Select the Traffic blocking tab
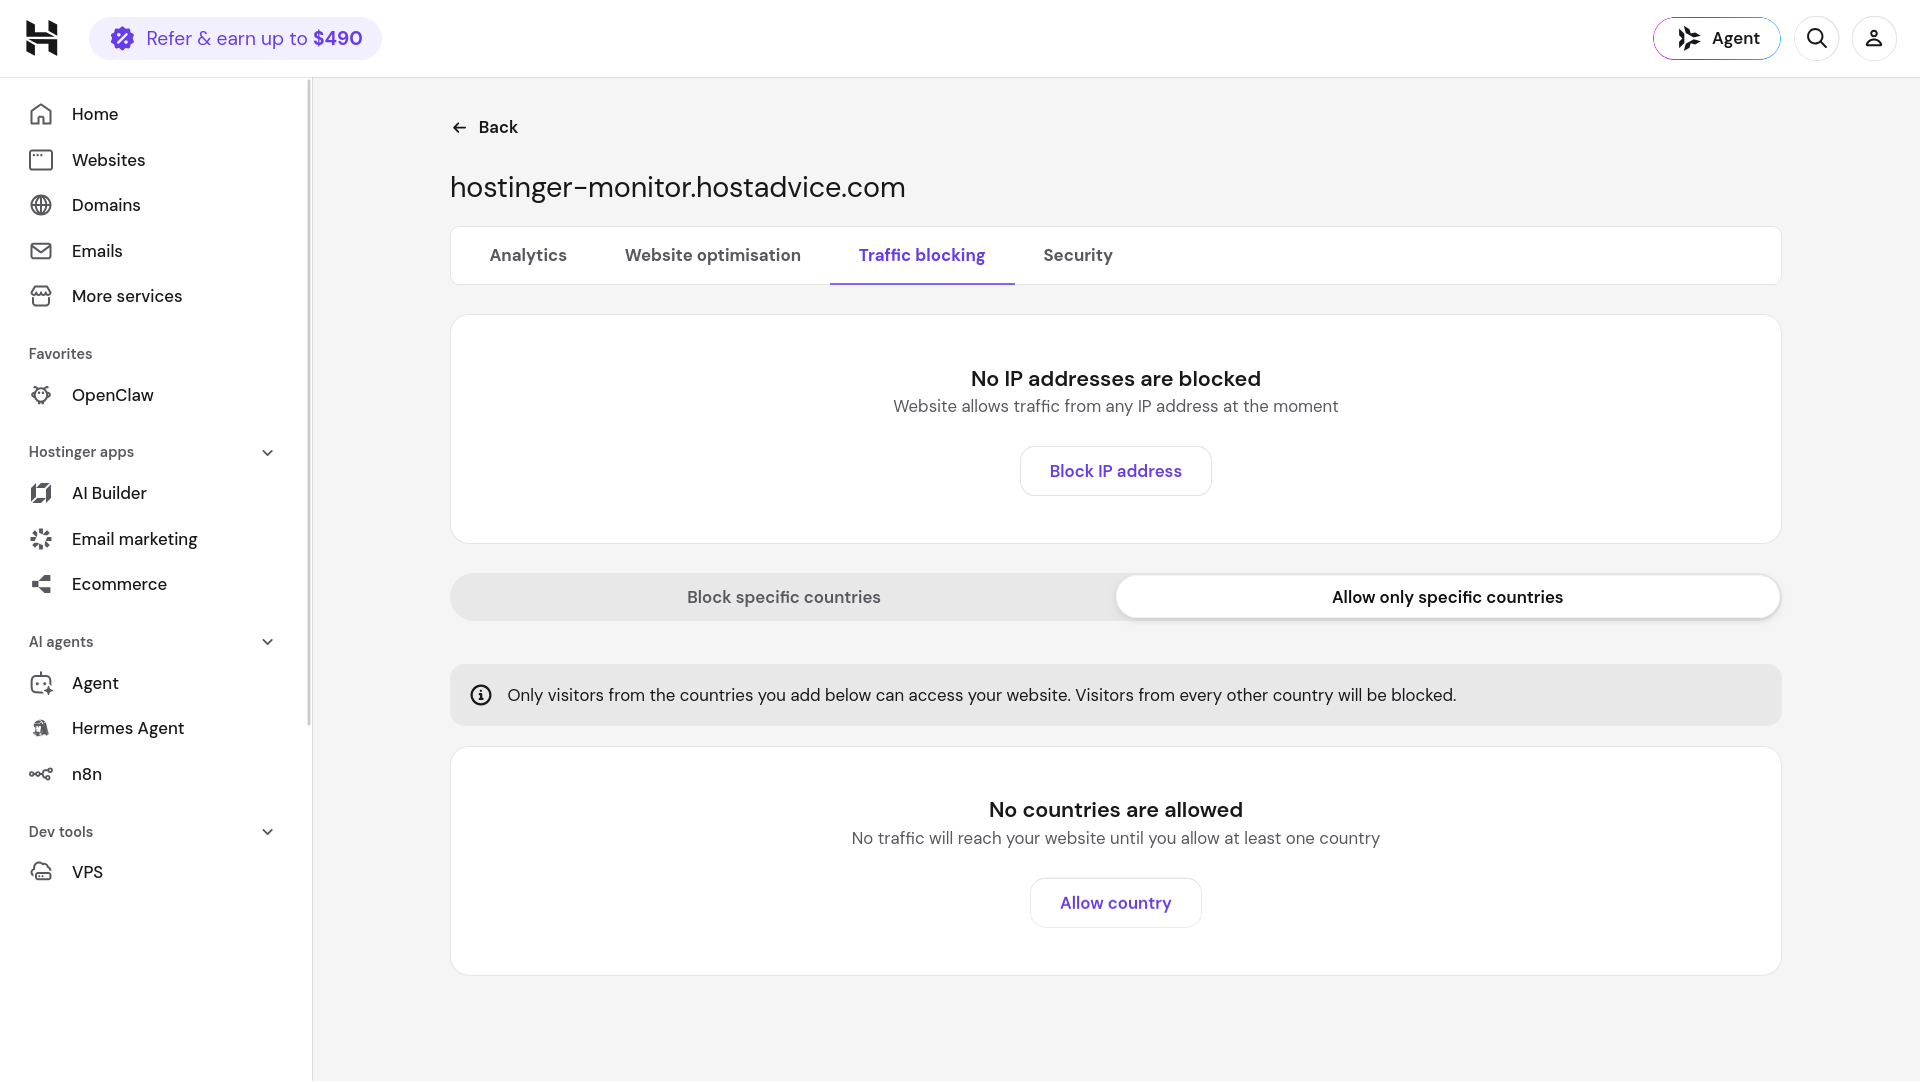This screenshot has width=1920, height=1082. coord(921,255)
